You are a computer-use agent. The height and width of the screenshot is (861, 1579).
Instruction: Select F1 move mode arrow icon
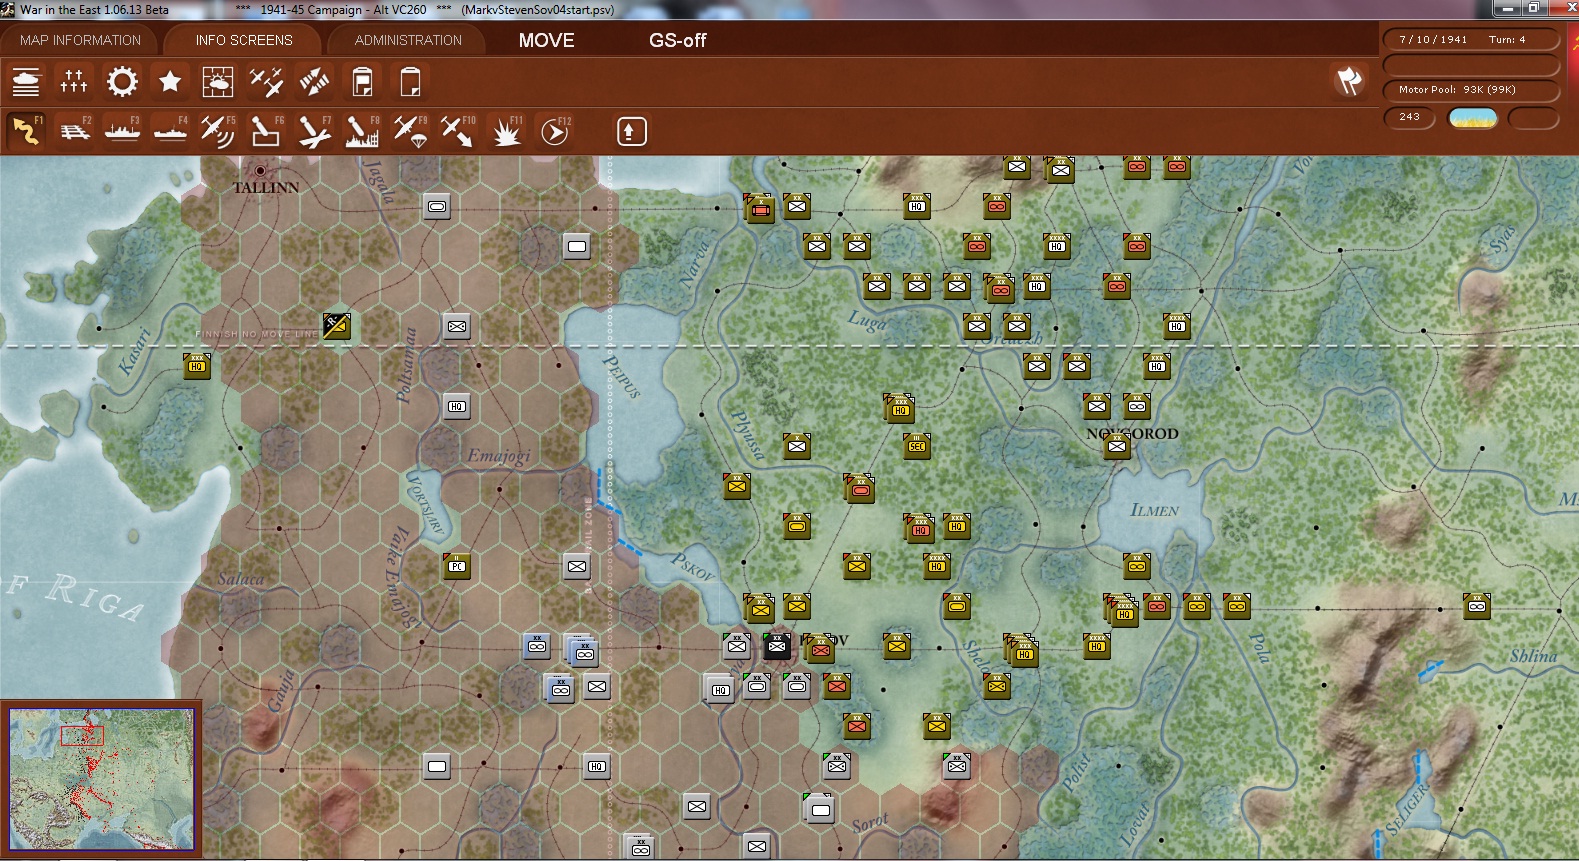coord(26,131)
